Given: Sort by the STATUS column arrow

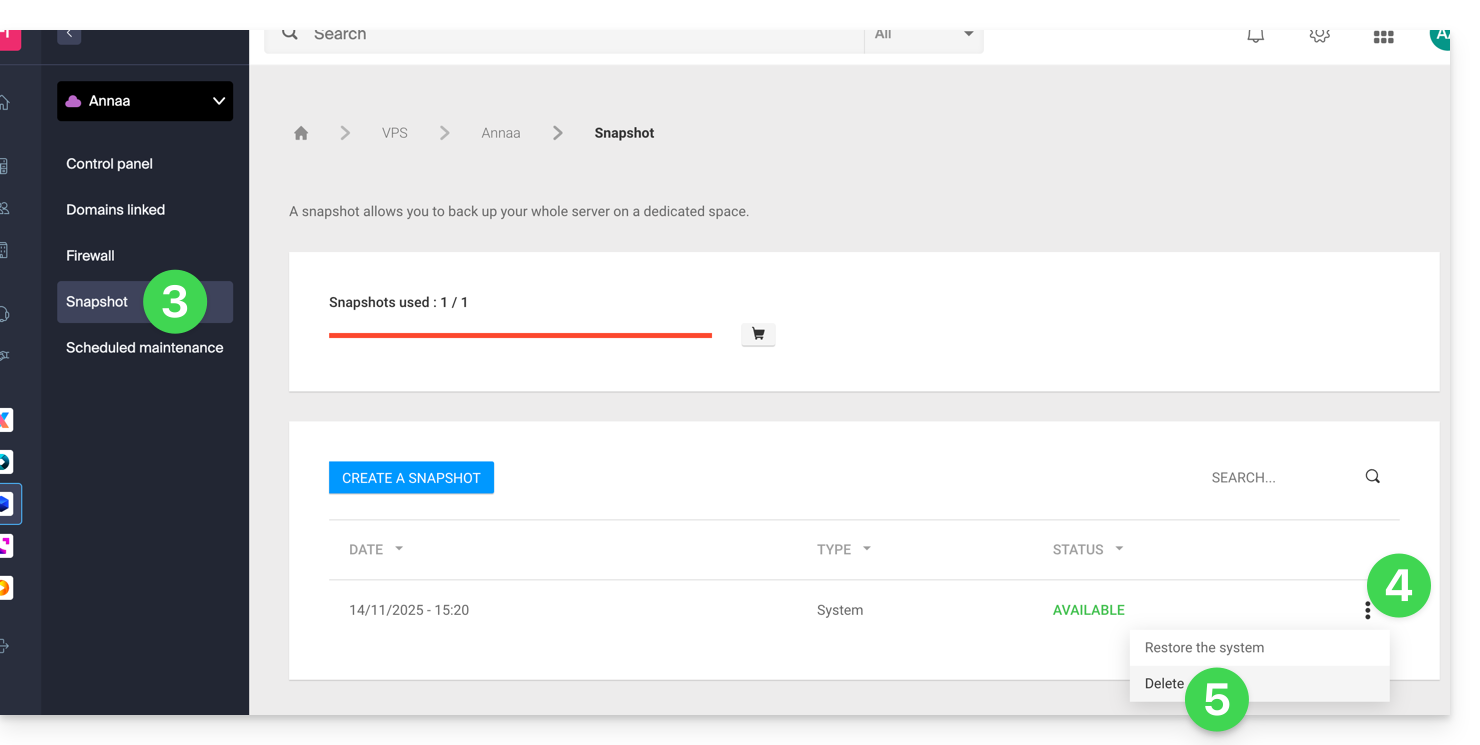Looking at the screenshot, I should pyautogui.click(x=1119, y=549).
